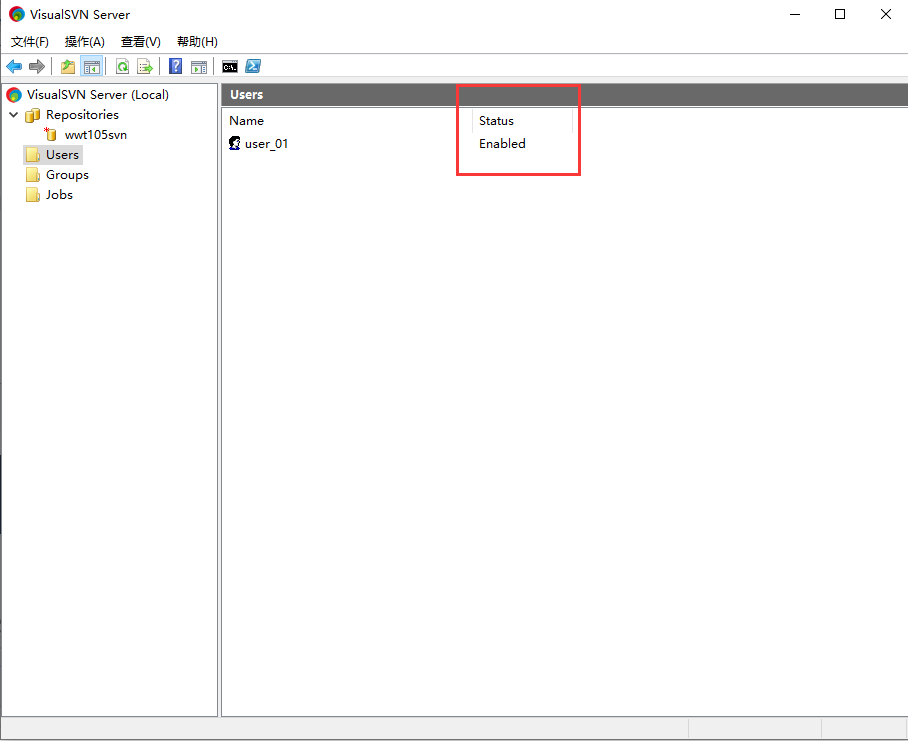Select the Groups folder in tree
The height and width of the screenshot is (741, 908).
[x=67, y=175]
